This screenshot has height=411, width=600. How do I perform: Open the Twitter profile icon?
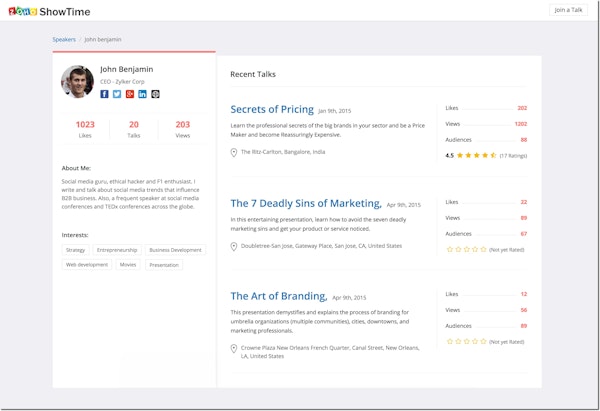[x=117, y=94]
